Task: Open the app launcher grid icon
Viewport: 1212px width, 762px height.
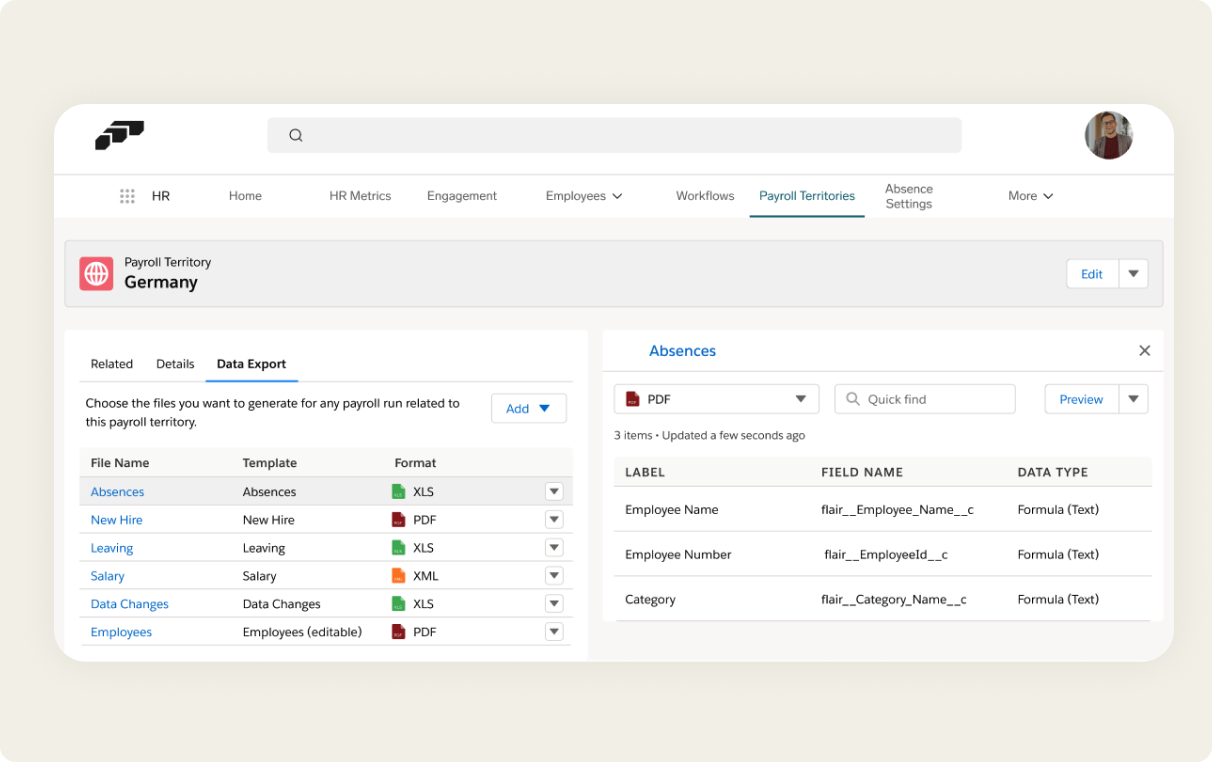Action: (x=127, y=196)
